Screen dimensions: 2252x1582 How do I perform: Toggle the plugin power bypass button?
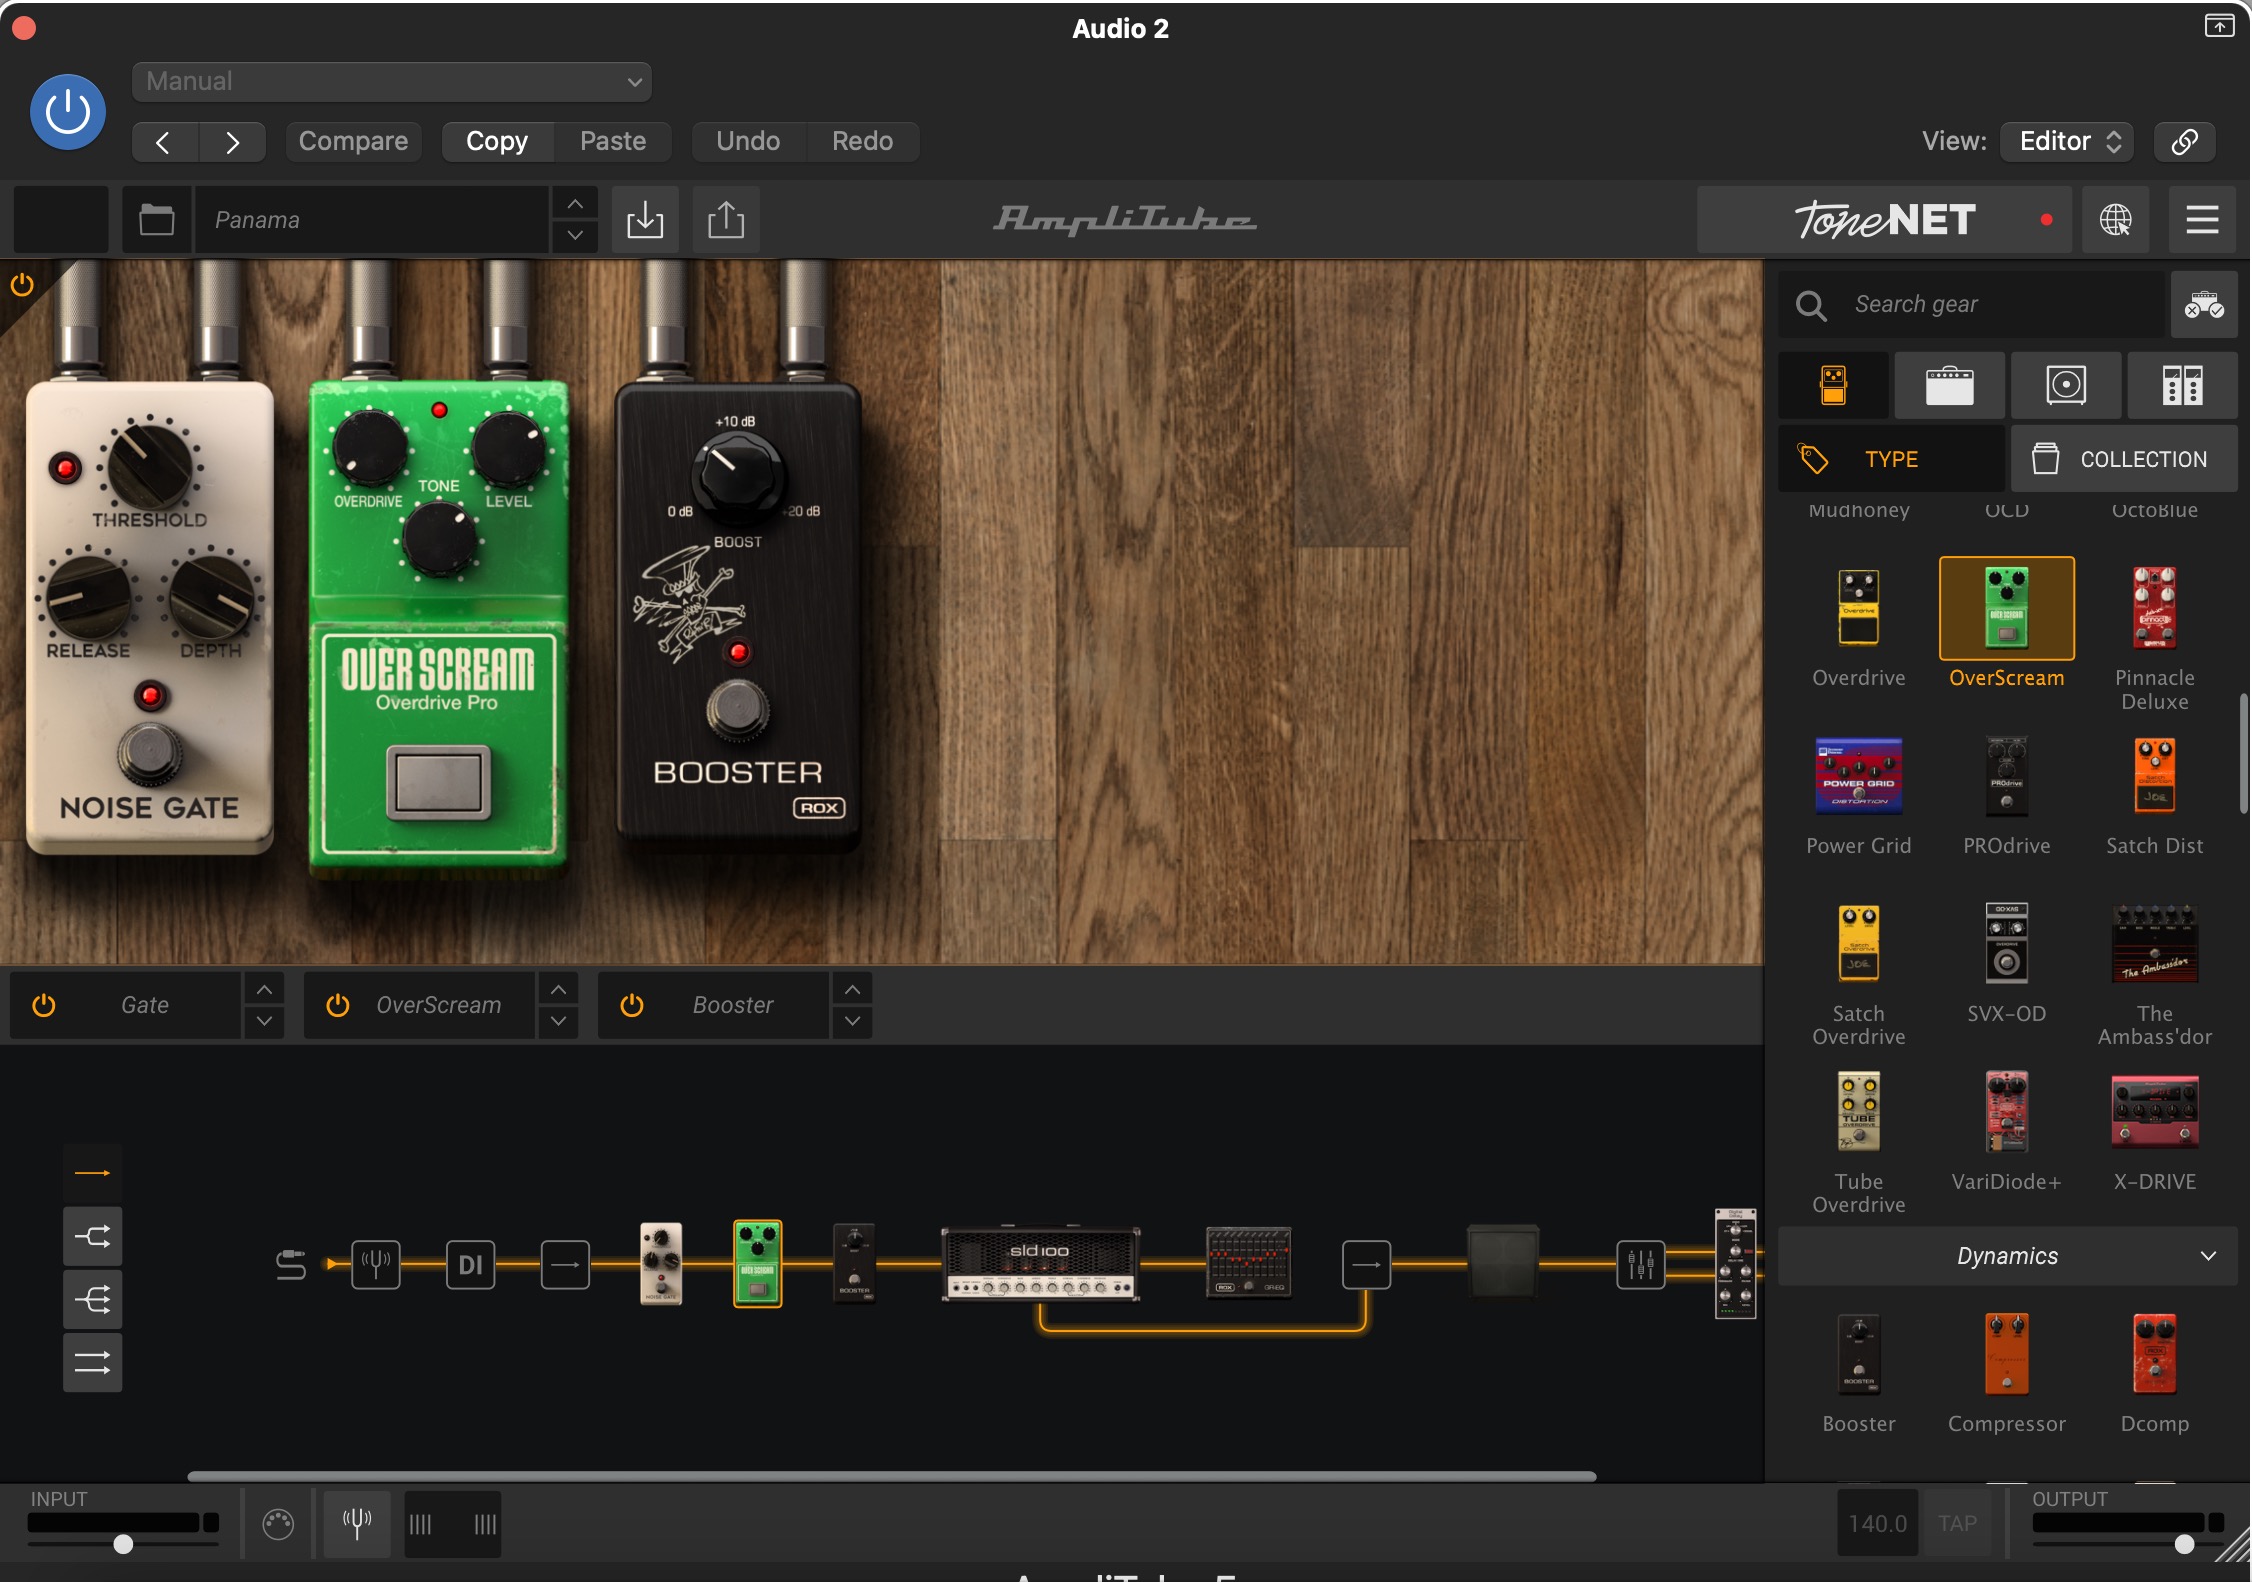[x=68, y=112]
